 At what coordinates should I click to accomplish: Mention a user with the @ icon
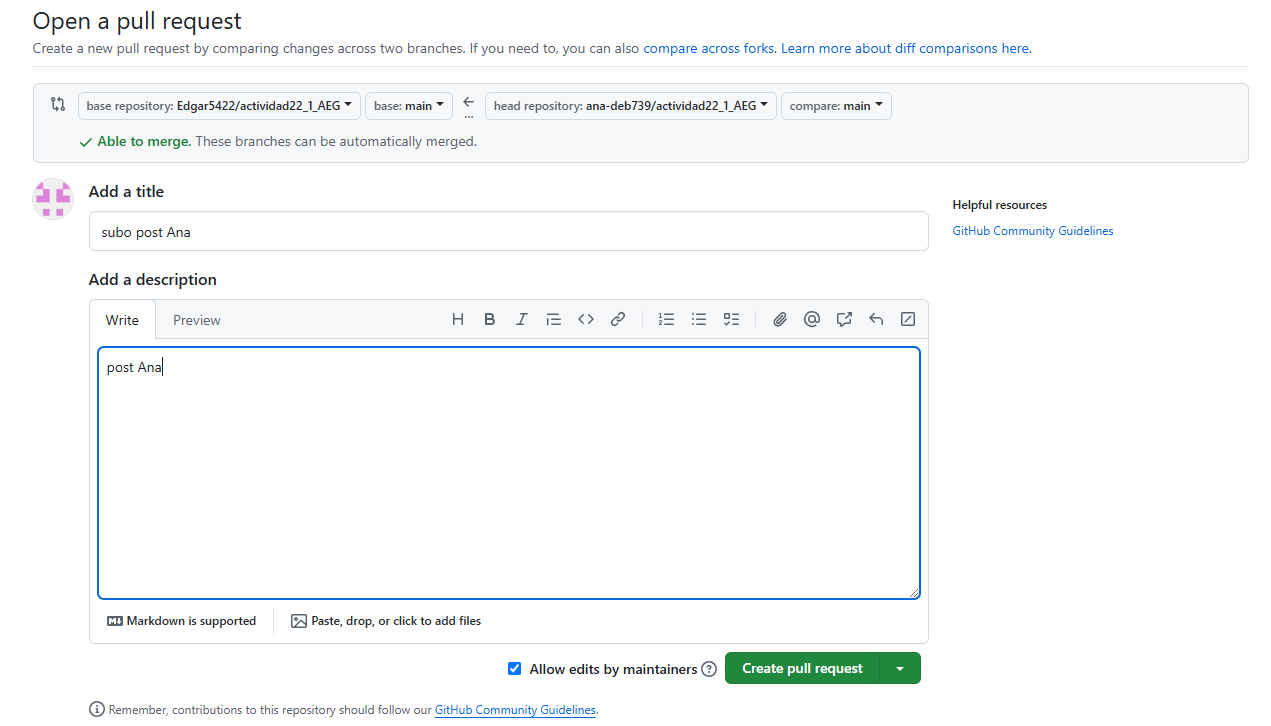(812, 319)
